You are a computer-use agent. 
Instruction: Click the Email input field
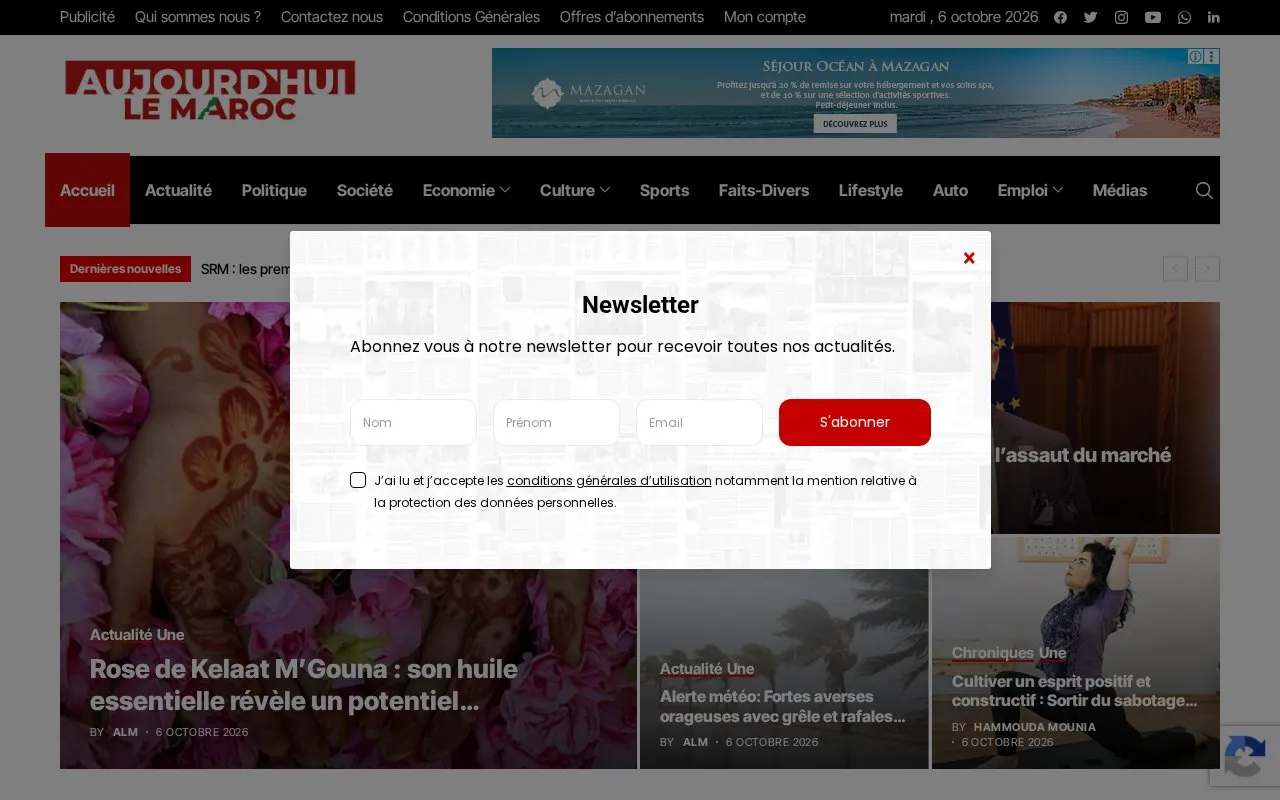pyautogui.click(x=699, y=422)
